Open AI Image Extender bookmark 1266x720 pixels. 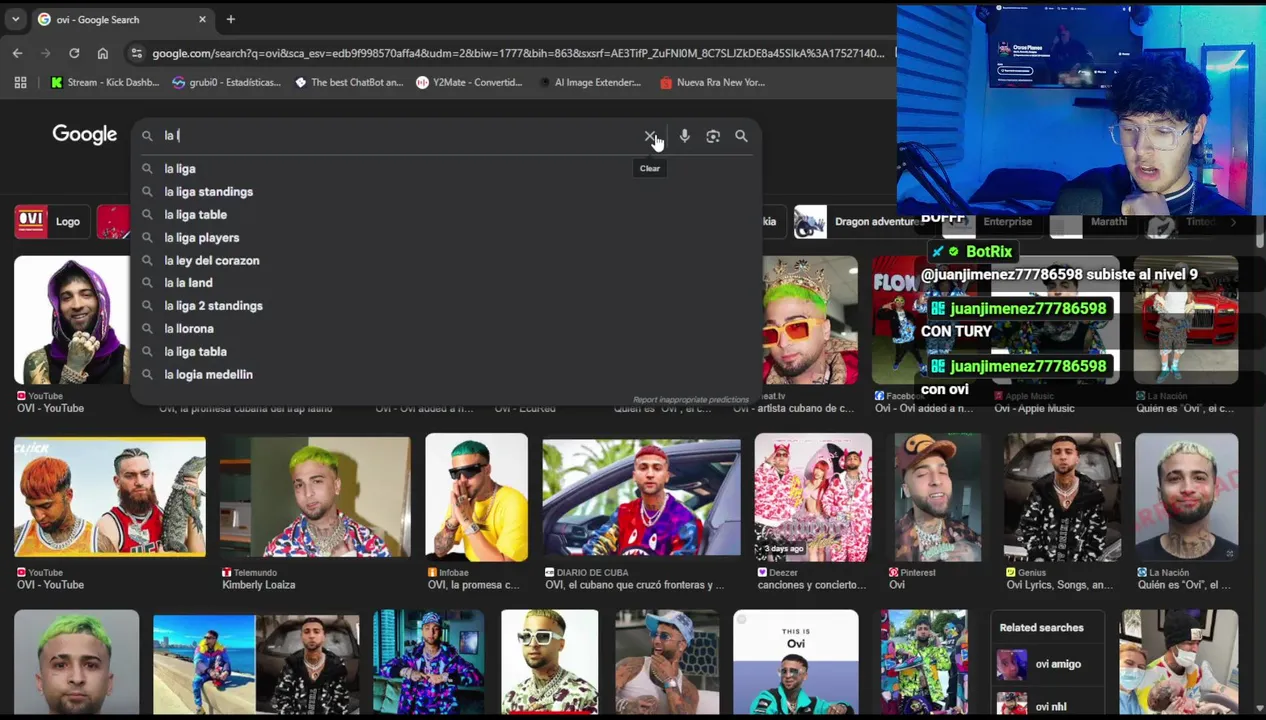pos(589,82)
